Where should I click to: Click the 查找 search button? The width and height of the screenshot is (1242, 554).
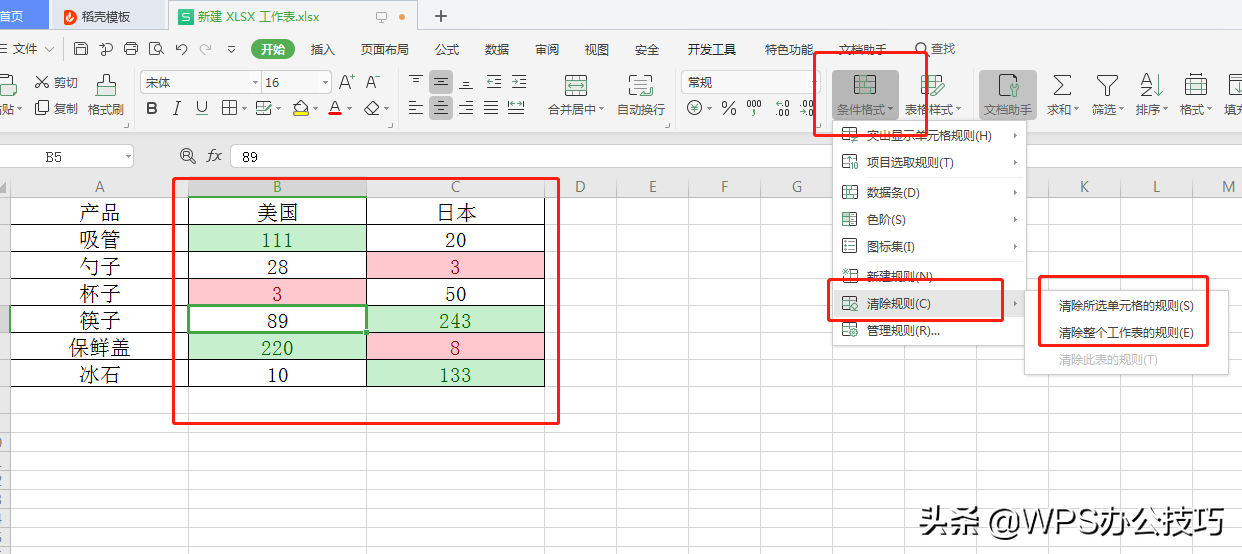pyautogui.click(x=935, y=49)
